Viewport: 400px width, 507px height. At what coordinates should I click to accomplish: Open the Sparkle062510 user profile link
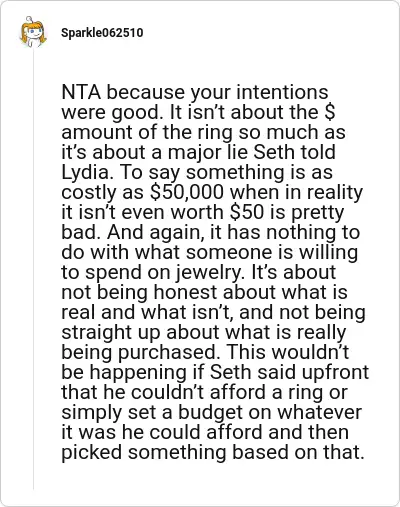102,33
